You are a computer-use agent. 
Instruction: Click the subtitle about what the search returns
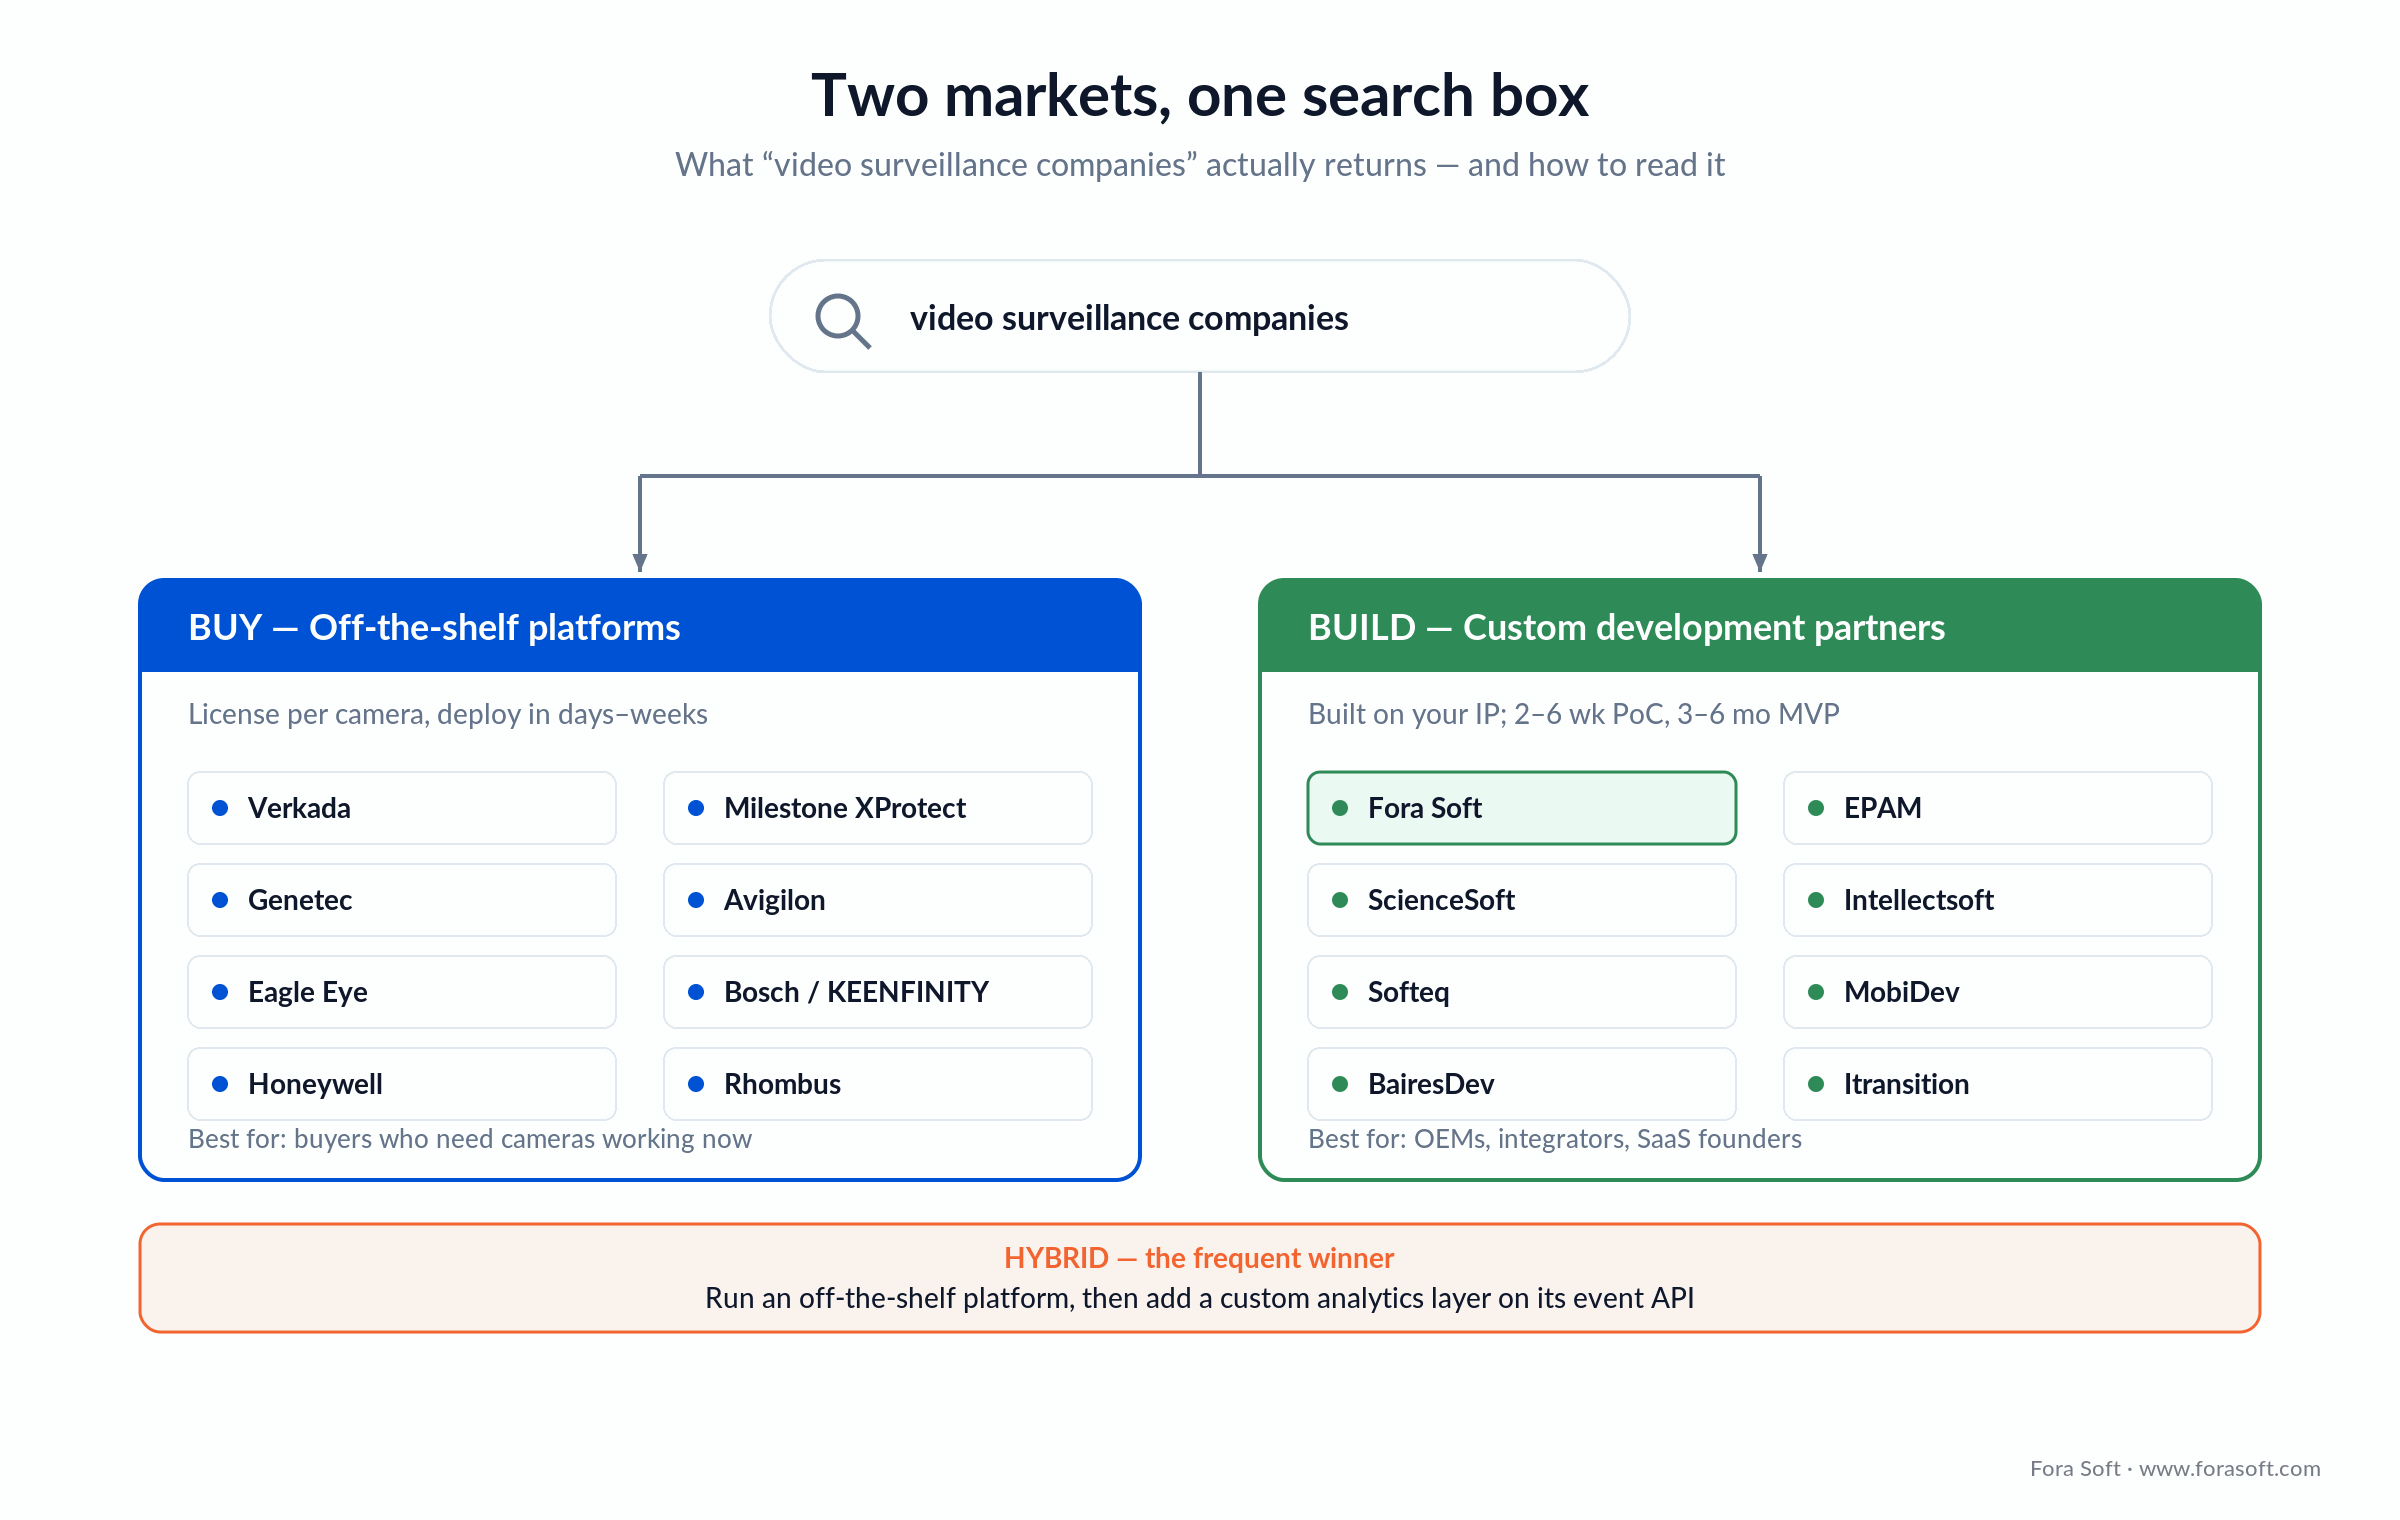pos(1199,165)
